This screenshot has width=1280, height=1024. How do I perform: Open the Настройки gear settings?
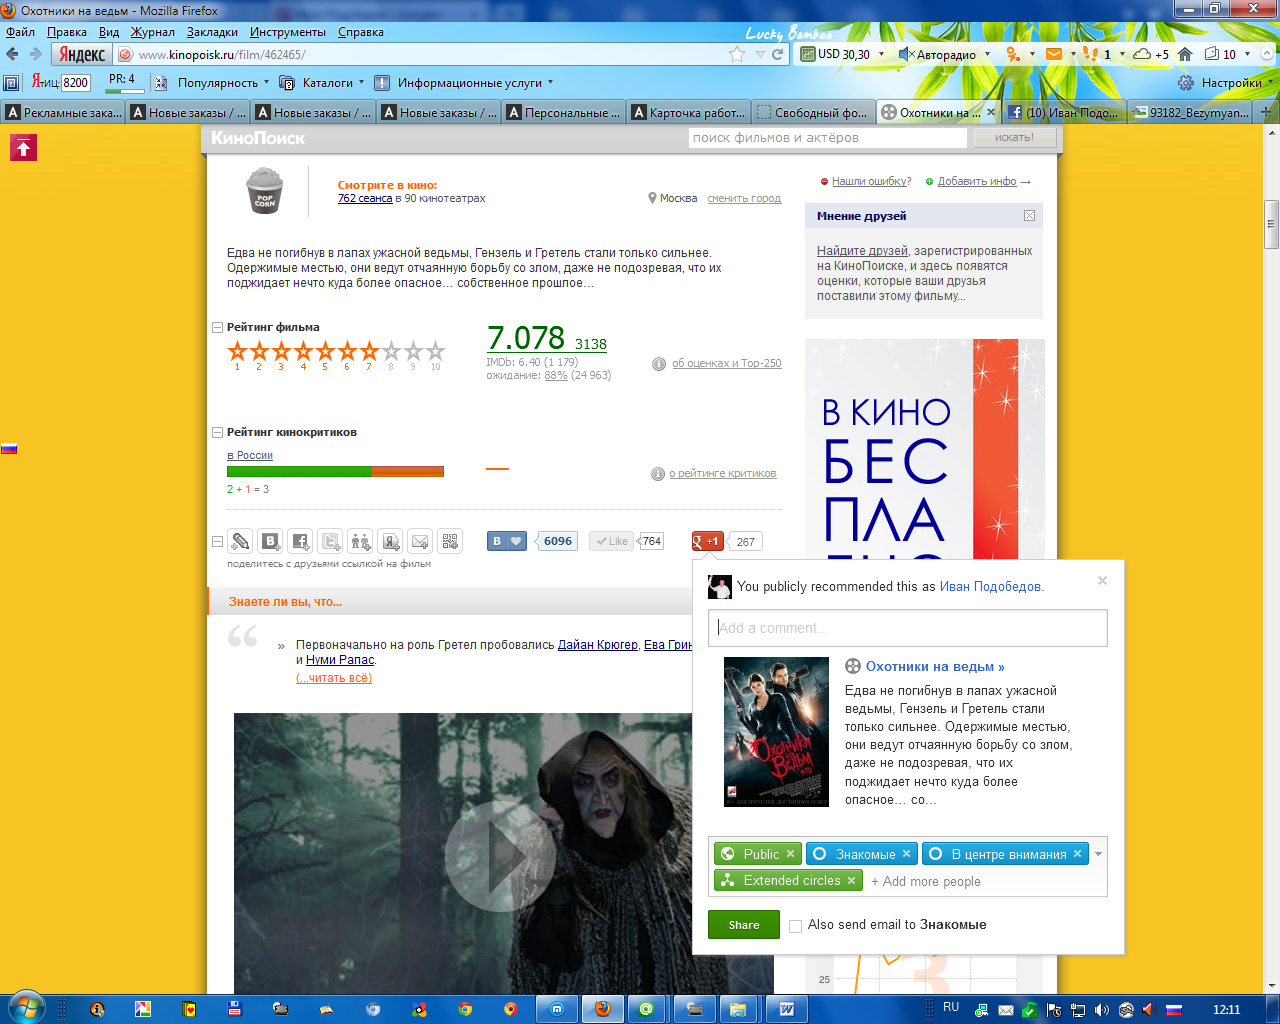click(1219, 83)
